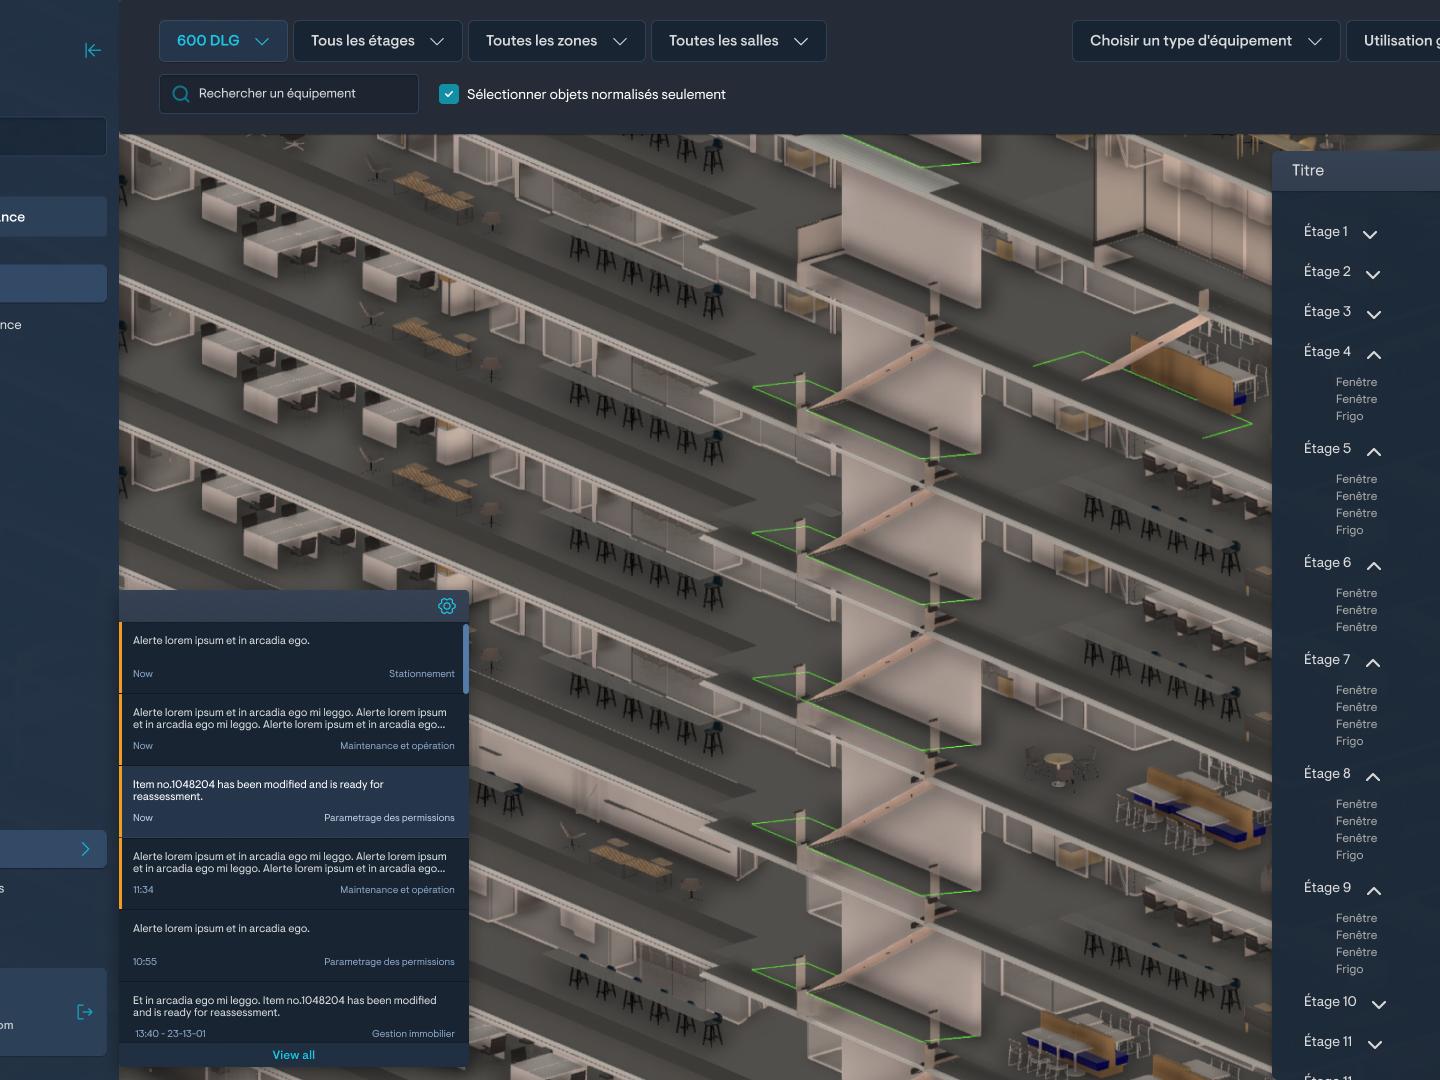Open the Toutes les zones dropdown
Viewport: 1440px width, 1080px height.
pos(557,41)
